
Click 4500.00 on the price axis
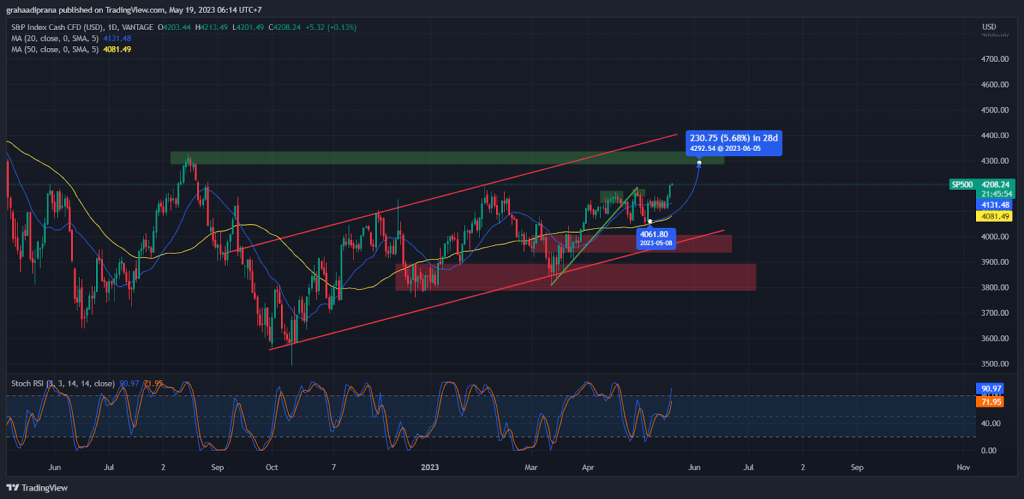click(x=995, y=110)
